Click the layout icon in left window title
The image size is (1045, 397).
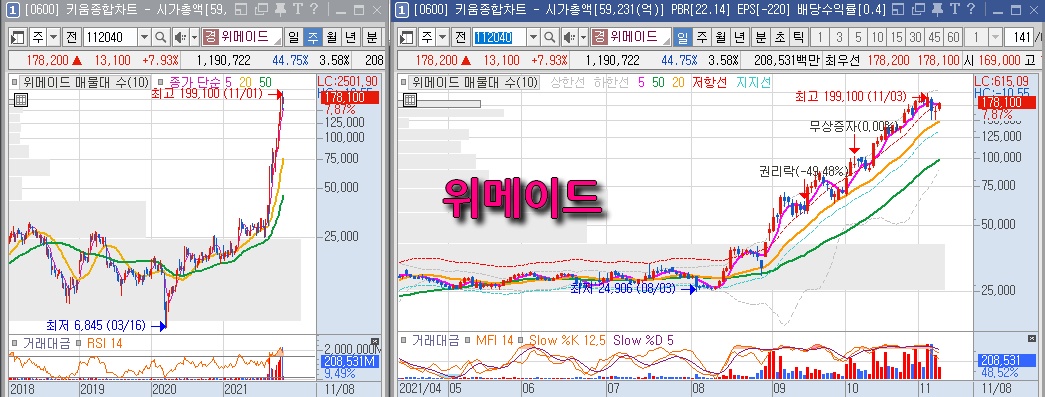click(x=242, y=9)
